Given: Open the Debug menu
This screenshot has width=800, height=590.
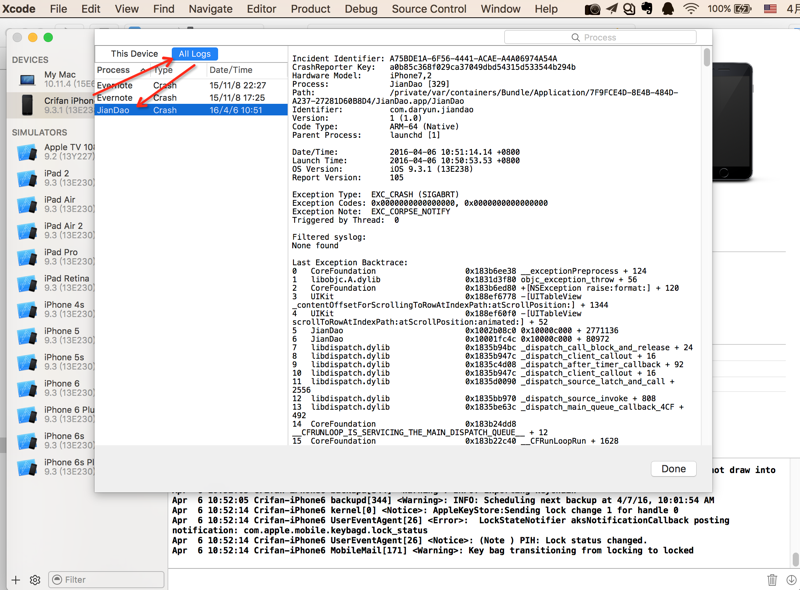Looking at the screenshot, I should [361, 9].
